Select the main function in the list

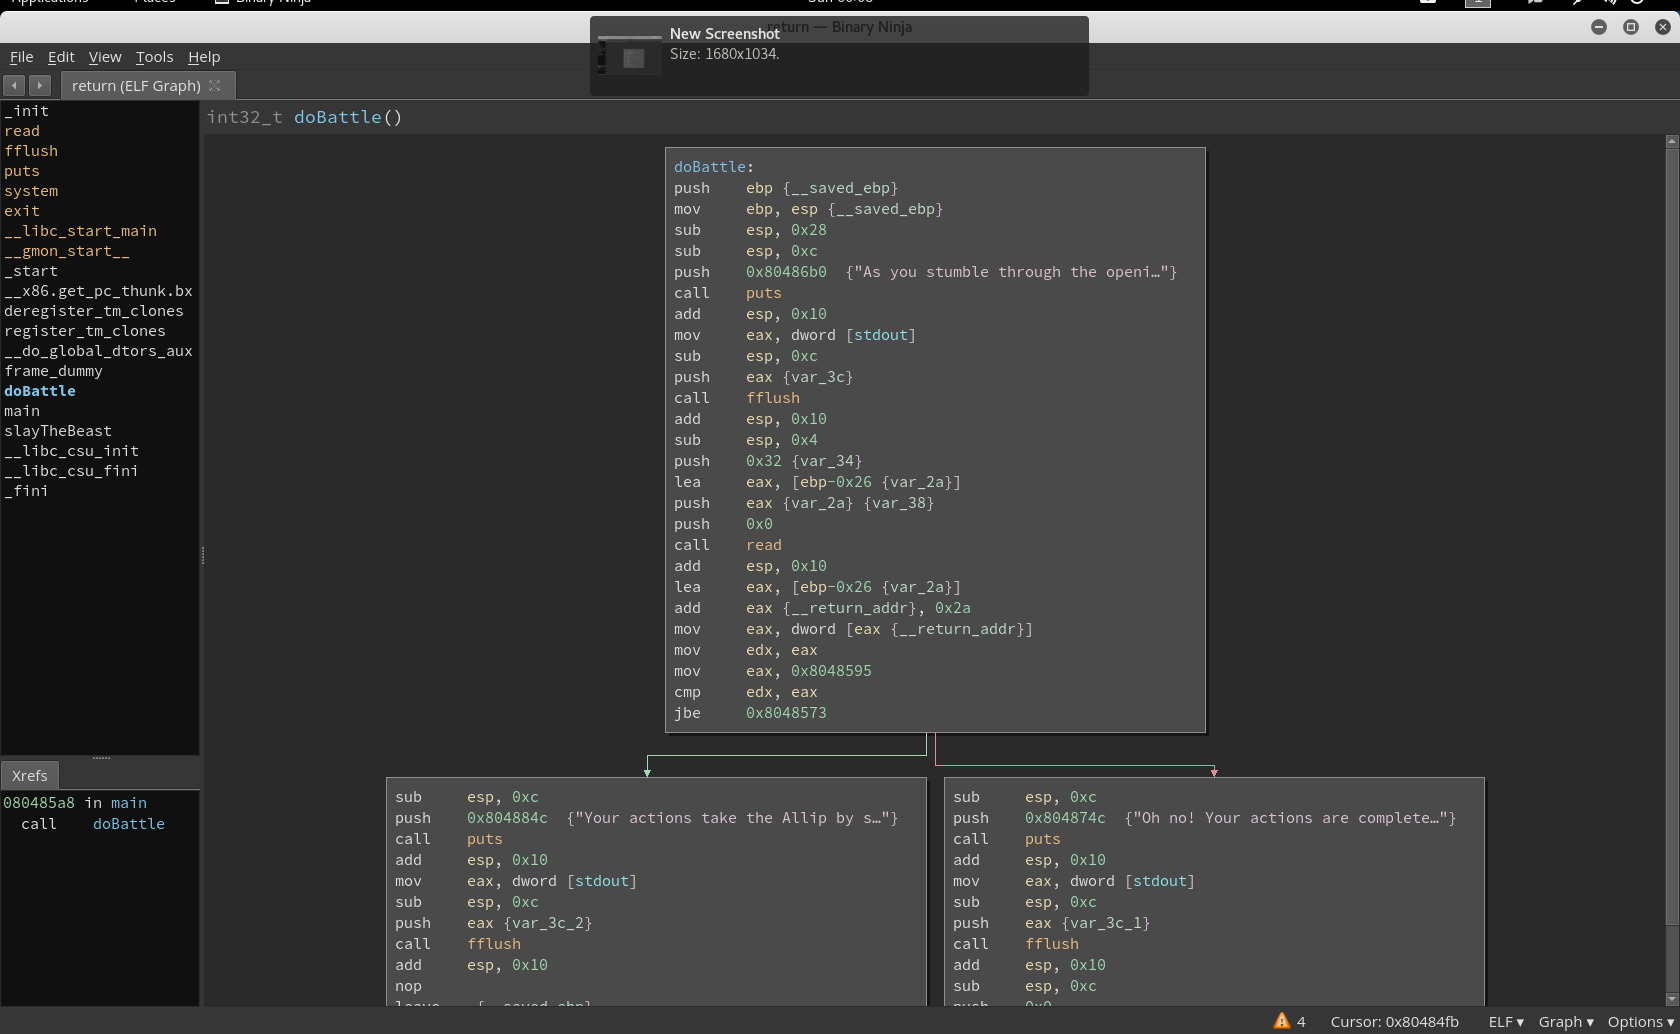pos(22,411)
